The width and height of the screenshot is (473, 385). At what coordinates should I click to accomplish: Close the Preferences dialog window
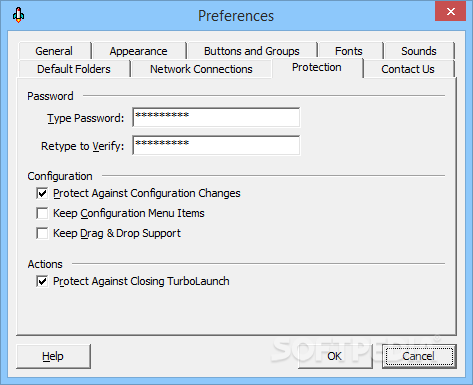coord(450,12)
